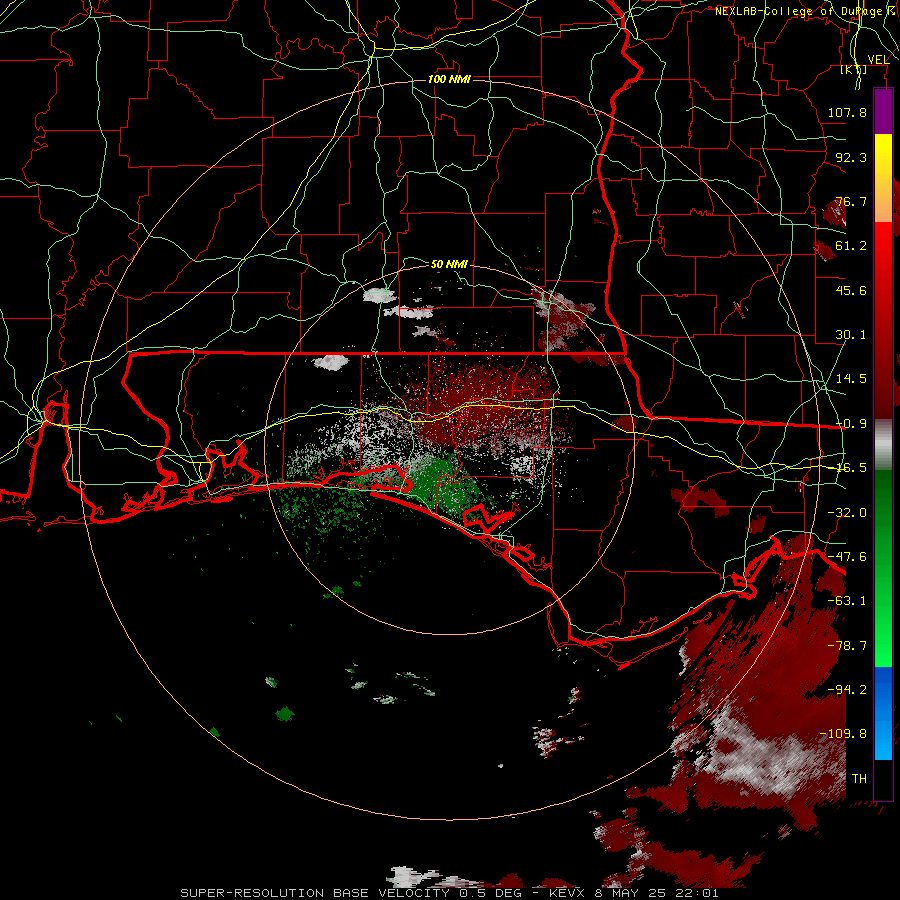Screen dimensions: 900x900
Task: Click the 61.2 legend value
Action: point(851,246)
